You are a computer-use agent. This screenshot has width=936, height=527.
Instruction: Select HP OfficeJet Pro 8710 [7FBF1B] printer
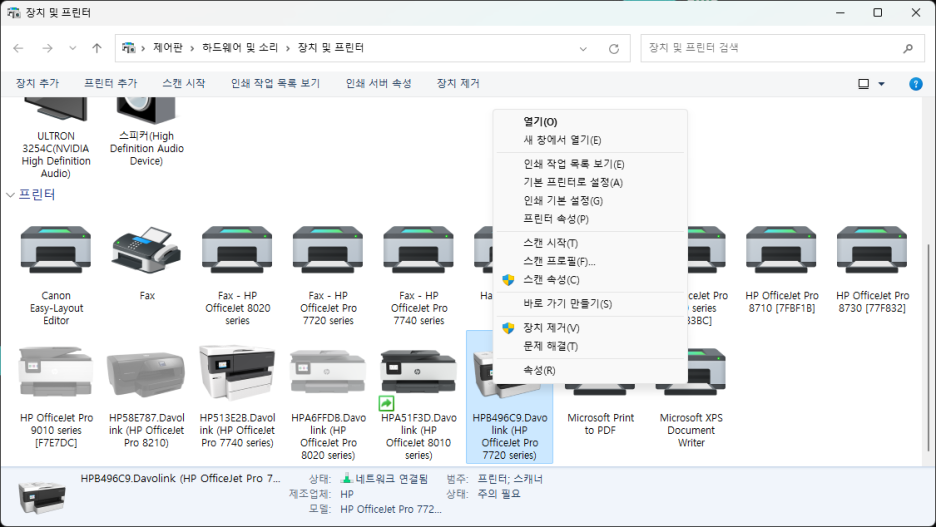[x=781, y=269]
